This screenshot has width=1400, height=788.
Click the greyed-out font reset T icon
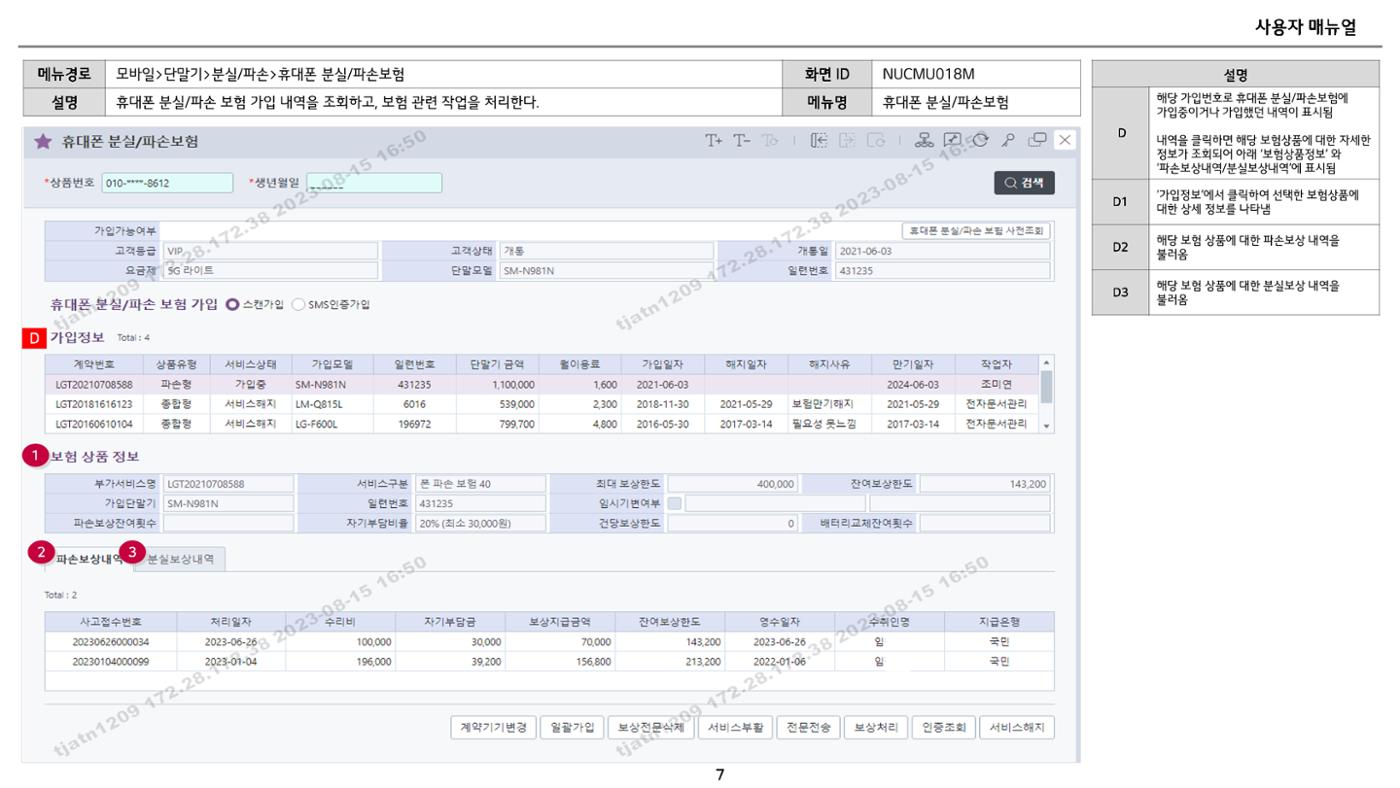[x=768, y=141]
